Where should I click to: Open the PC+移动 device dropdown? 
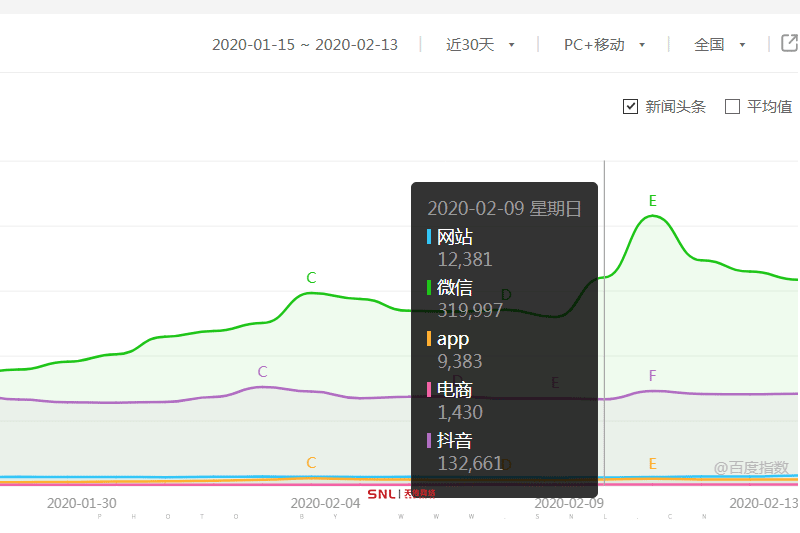pyautogui.click(x=604, y=45)
